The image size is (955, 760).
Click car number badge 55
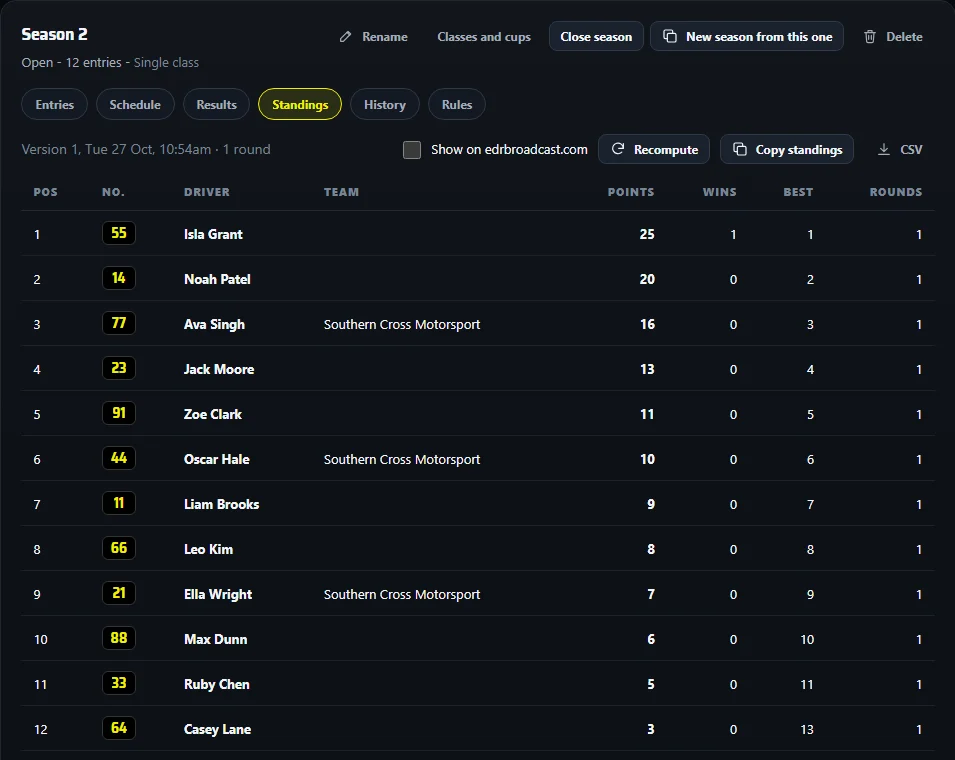(x=119, y=233)
